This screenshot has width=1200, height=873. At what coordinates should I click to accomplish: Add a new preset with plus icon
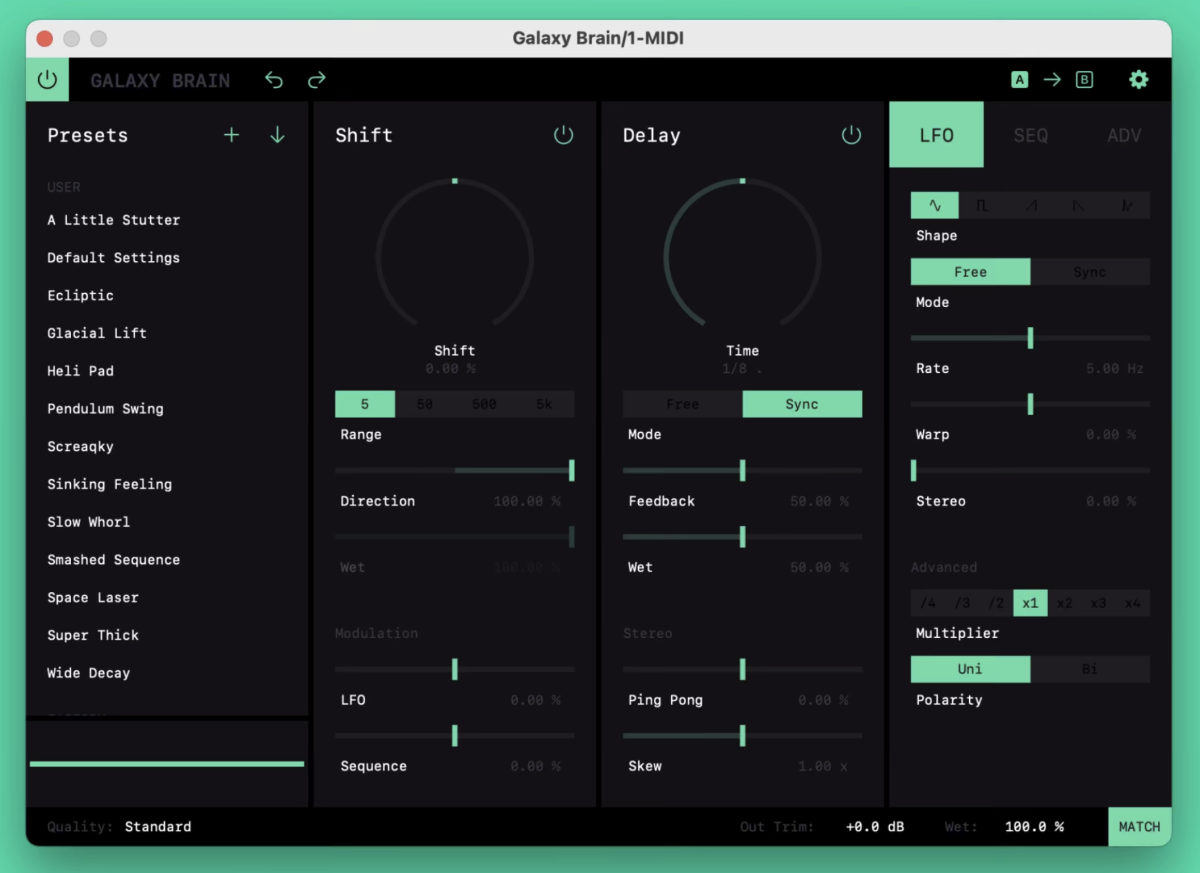coord(231,135)
